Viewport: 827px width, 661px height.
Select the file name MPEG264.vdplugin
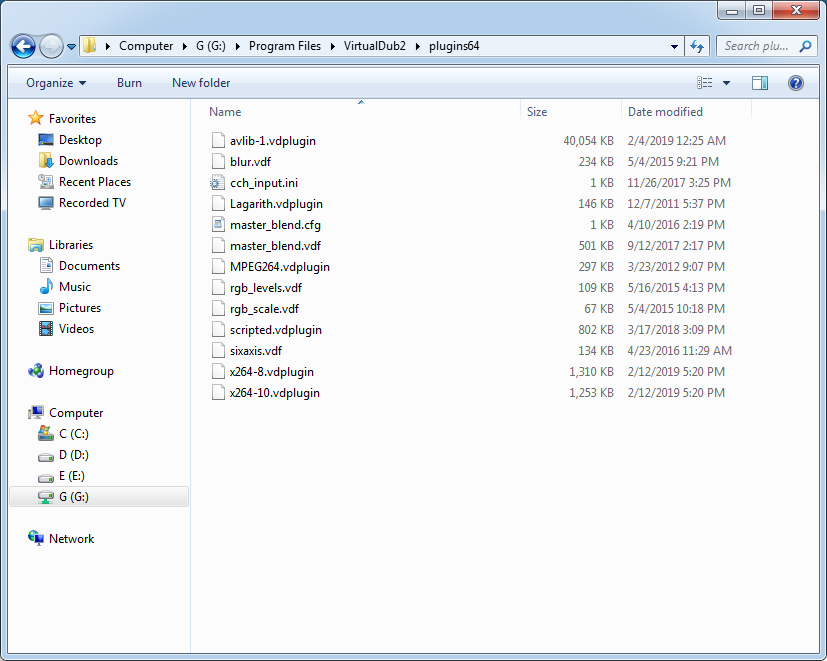(x=280, y=267)
